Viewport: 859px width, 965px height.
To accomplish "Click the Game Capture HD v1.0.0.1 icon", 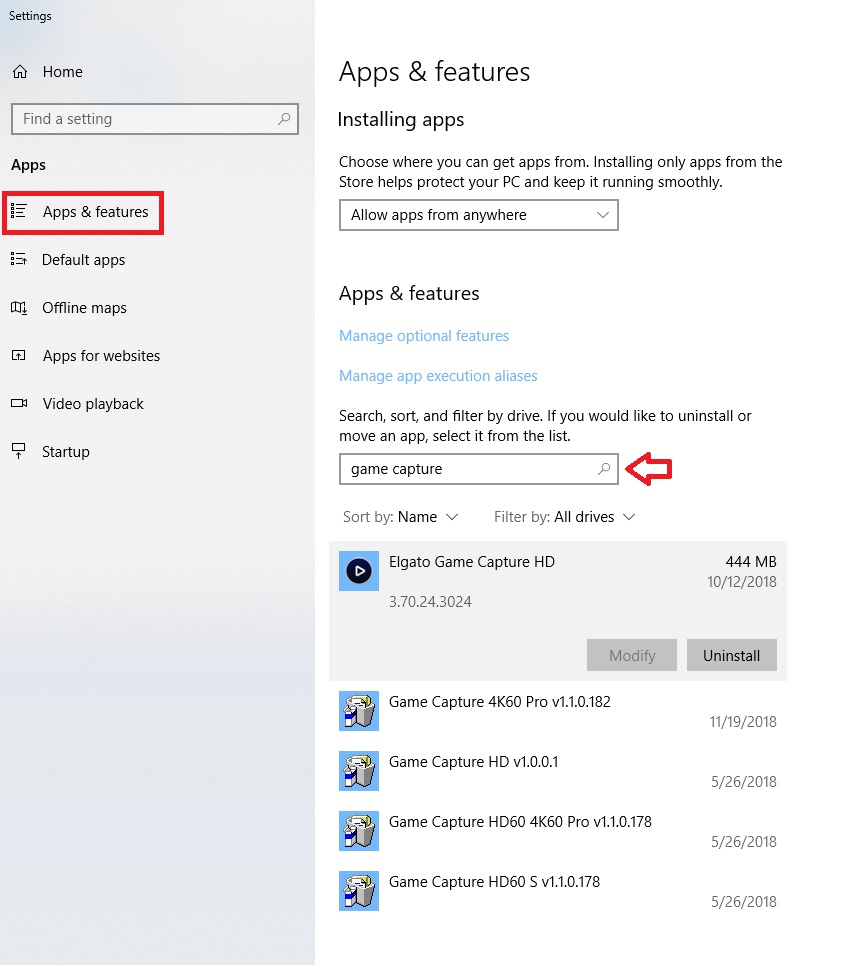I will click(358, 771).
